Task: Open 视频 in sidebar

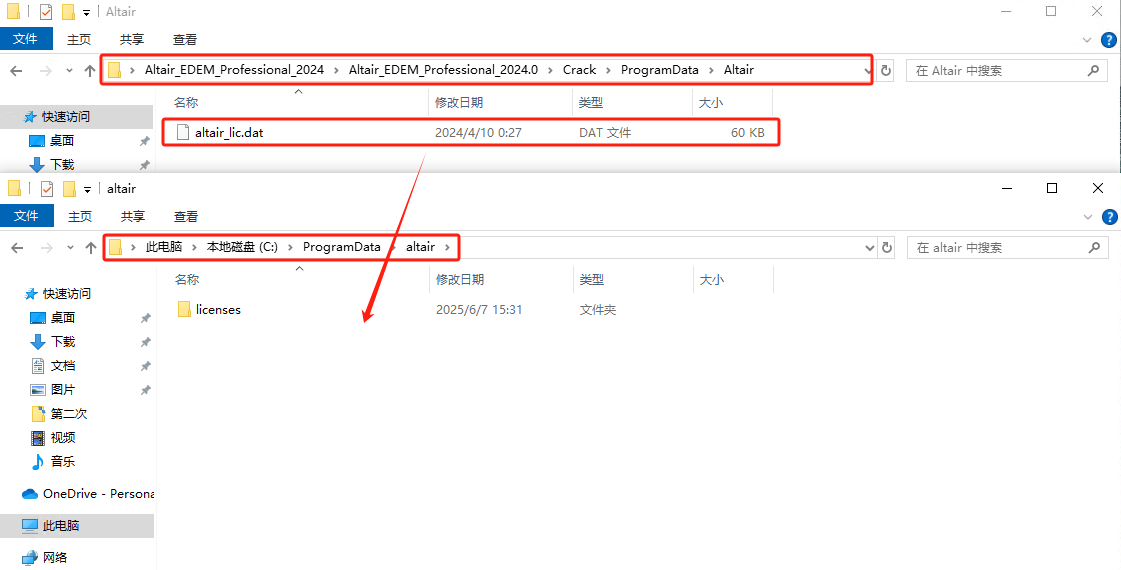Action: 63,438
